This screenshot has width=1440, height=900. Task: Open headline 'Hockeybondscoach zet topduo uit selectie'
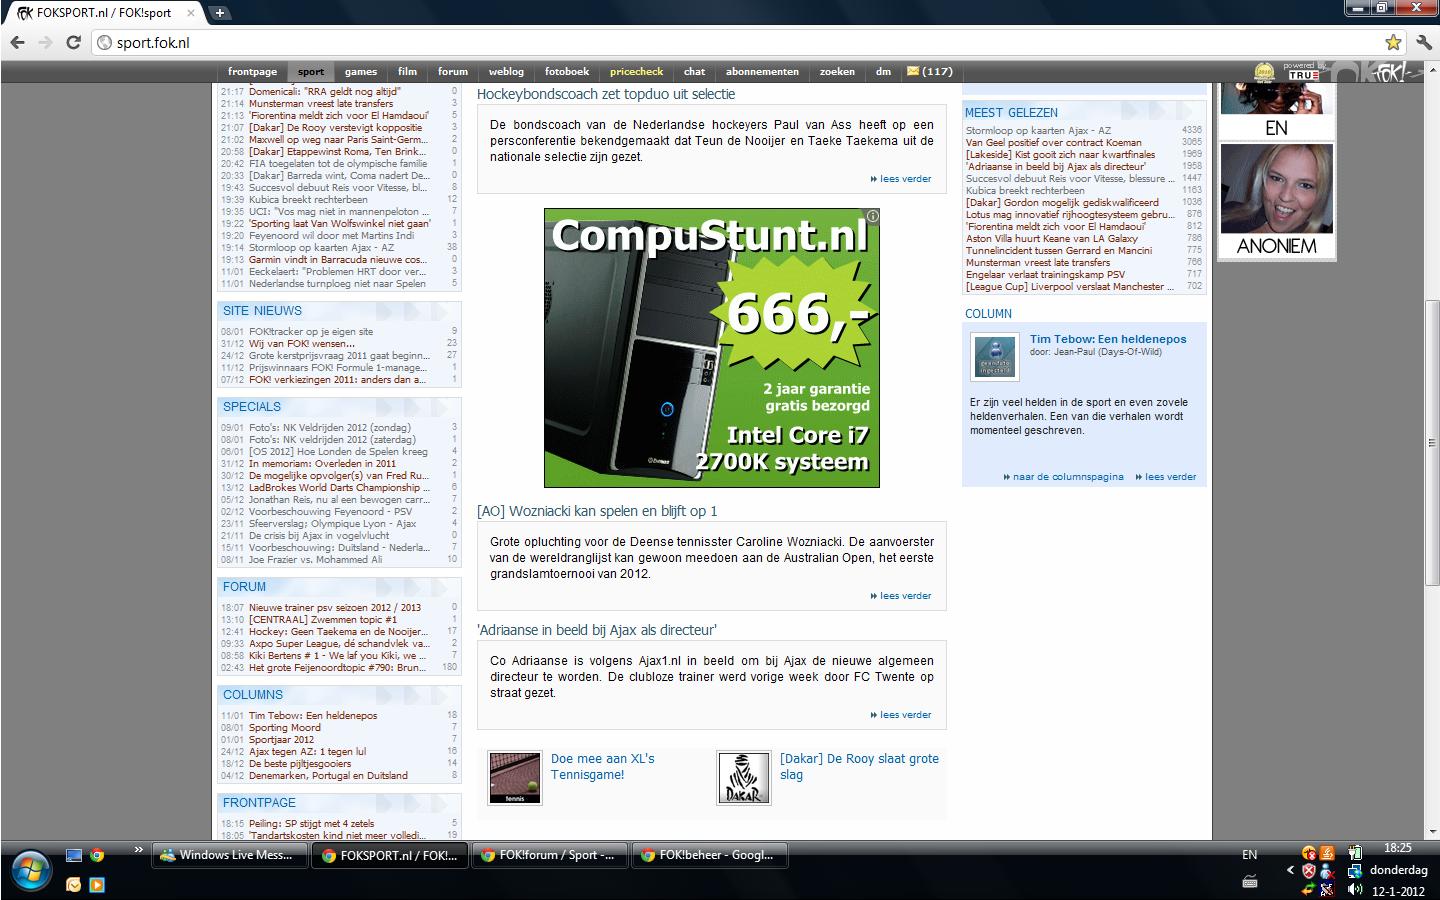(606, 94)
